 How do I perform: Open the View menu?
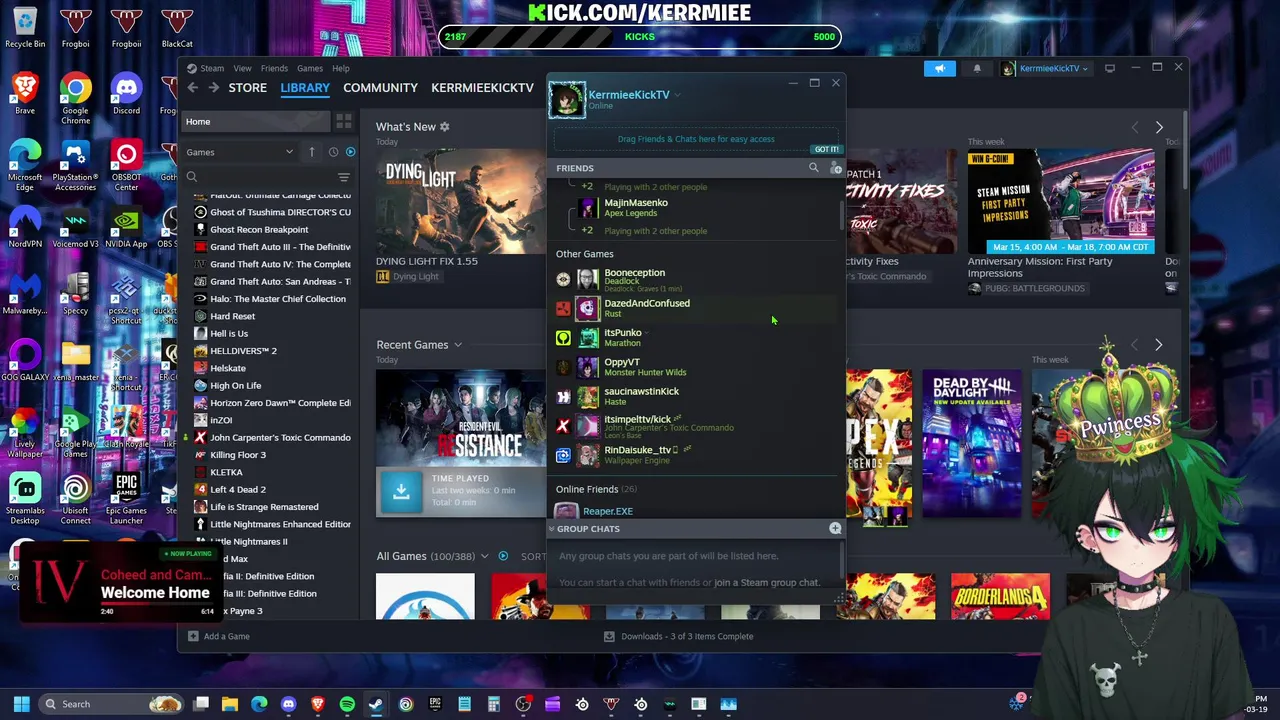tap(242, 69)
